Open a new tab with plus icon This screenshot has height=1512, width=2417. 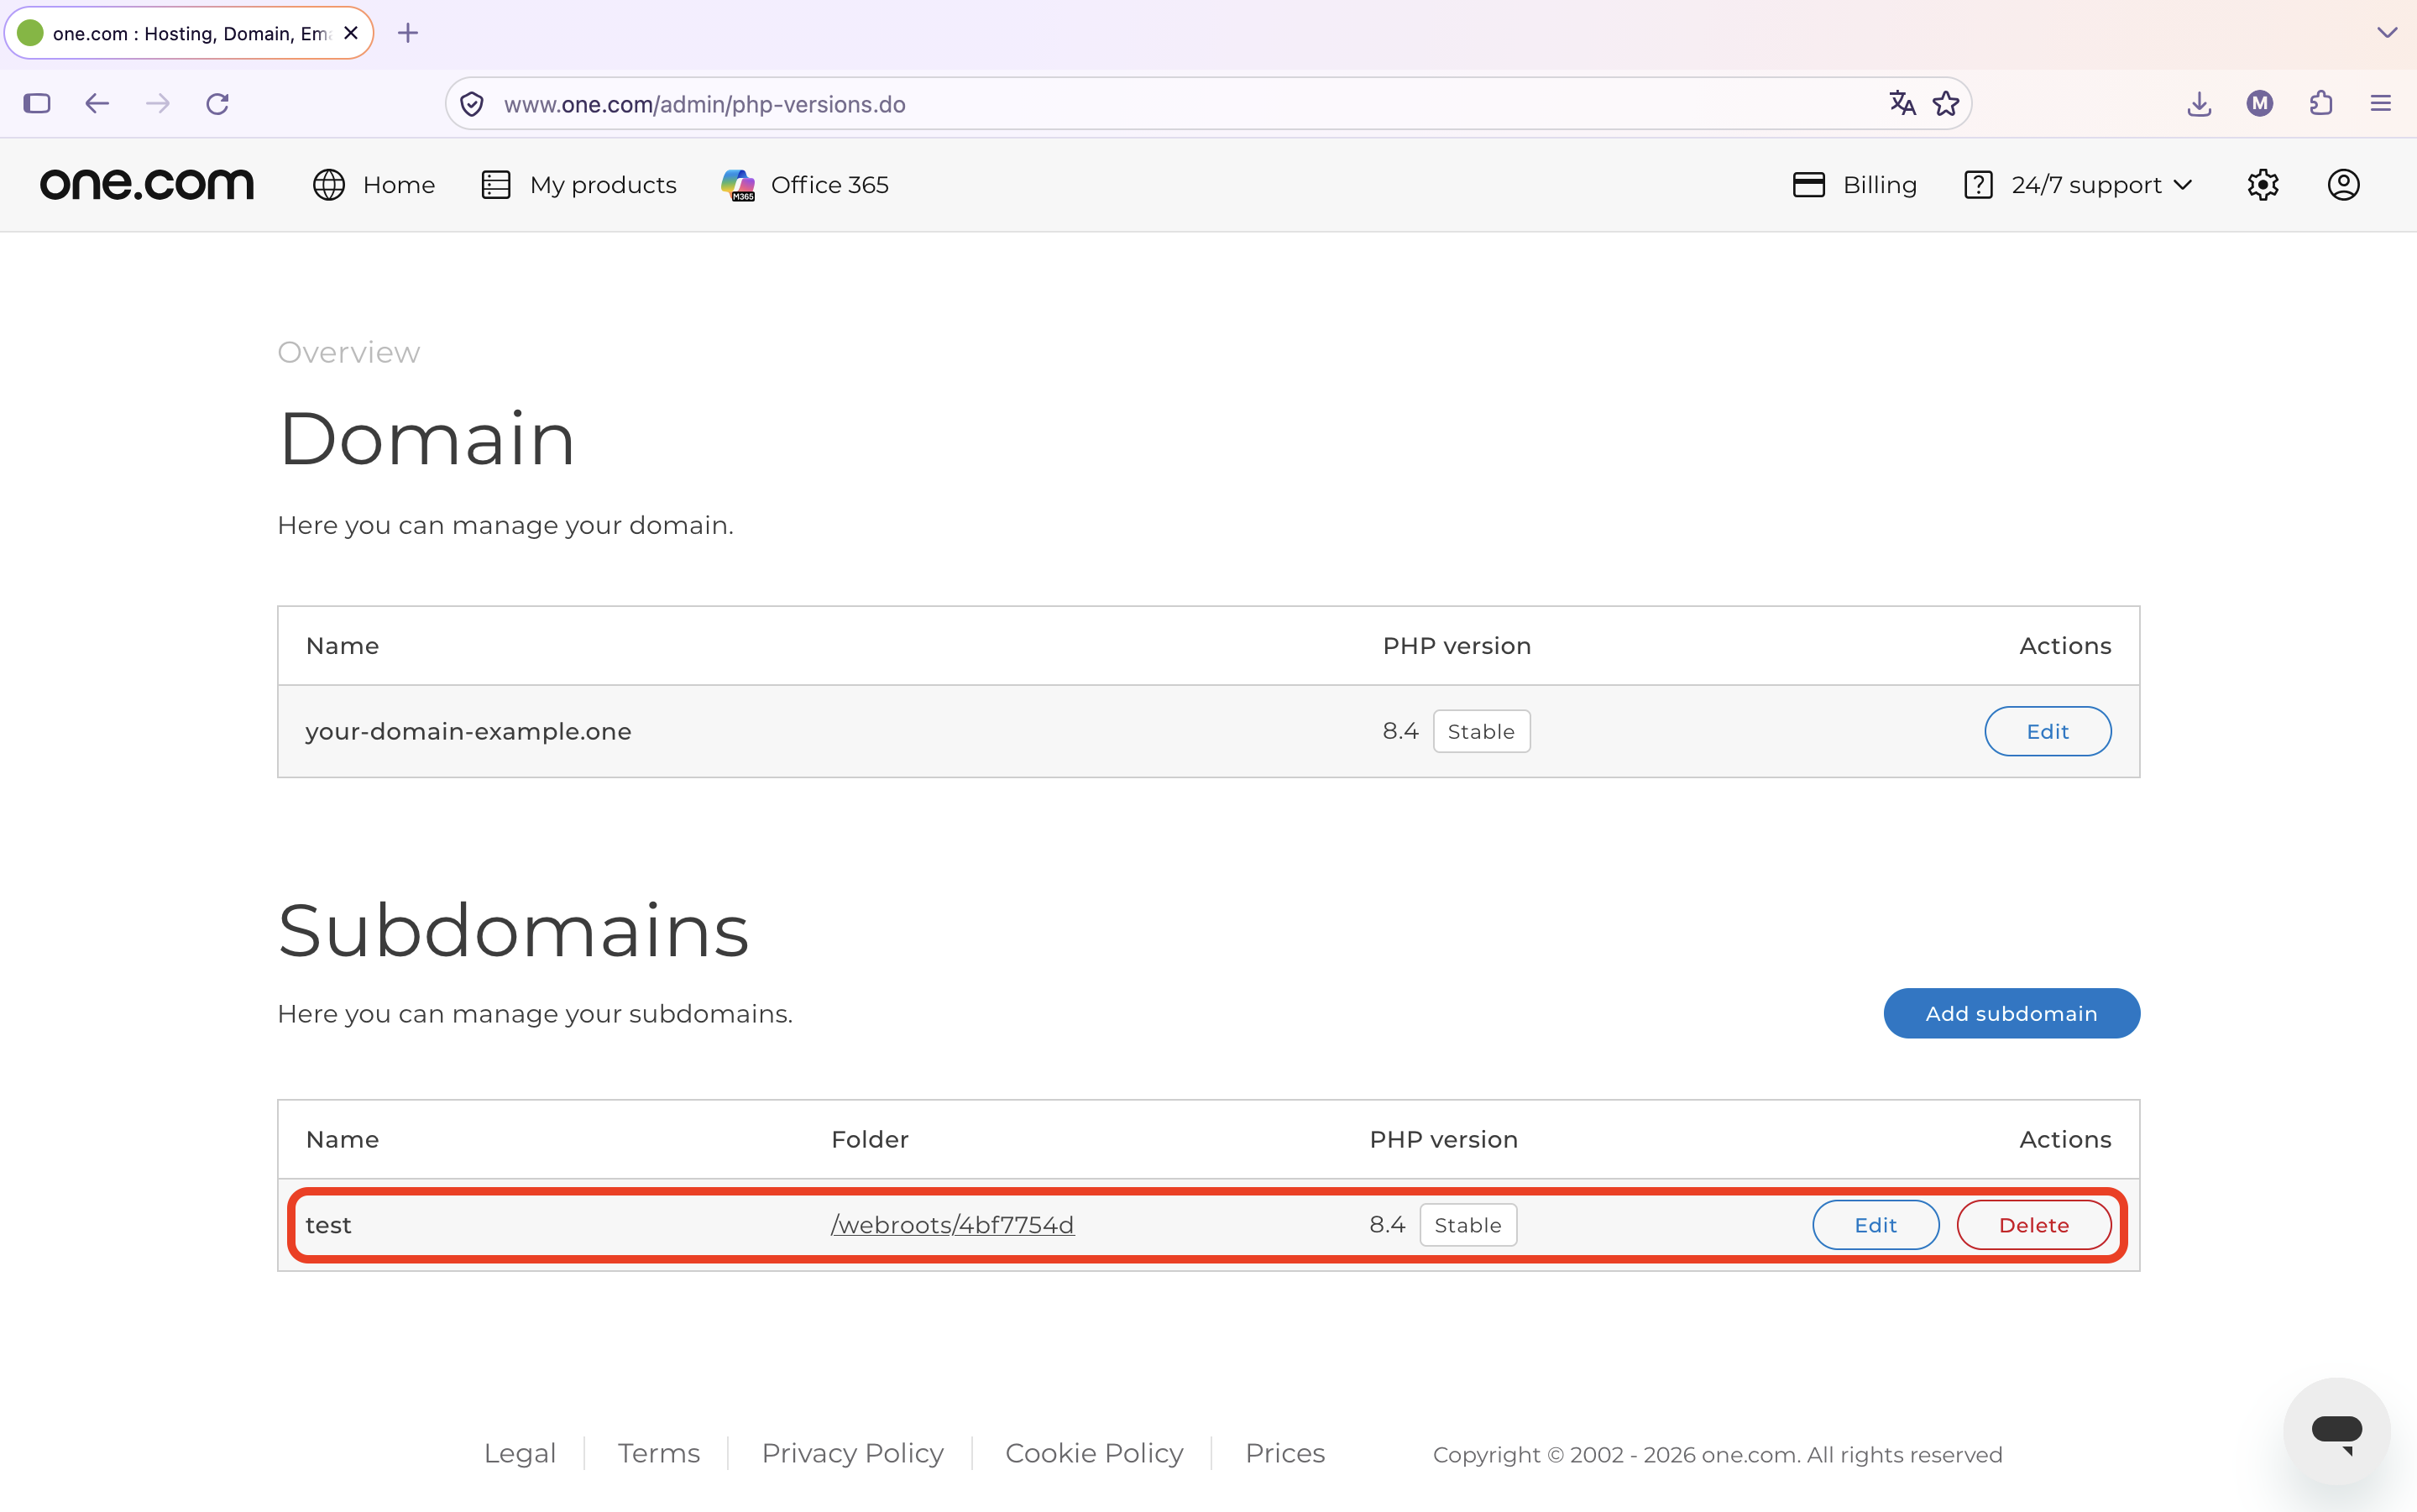click(408, 33)
